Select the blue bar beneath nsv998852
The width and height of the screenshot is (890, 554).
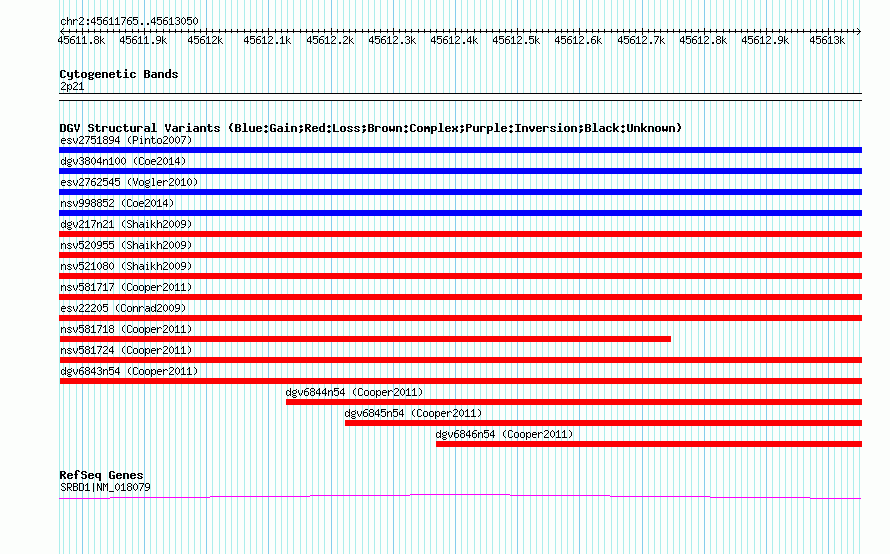[460, 213]
